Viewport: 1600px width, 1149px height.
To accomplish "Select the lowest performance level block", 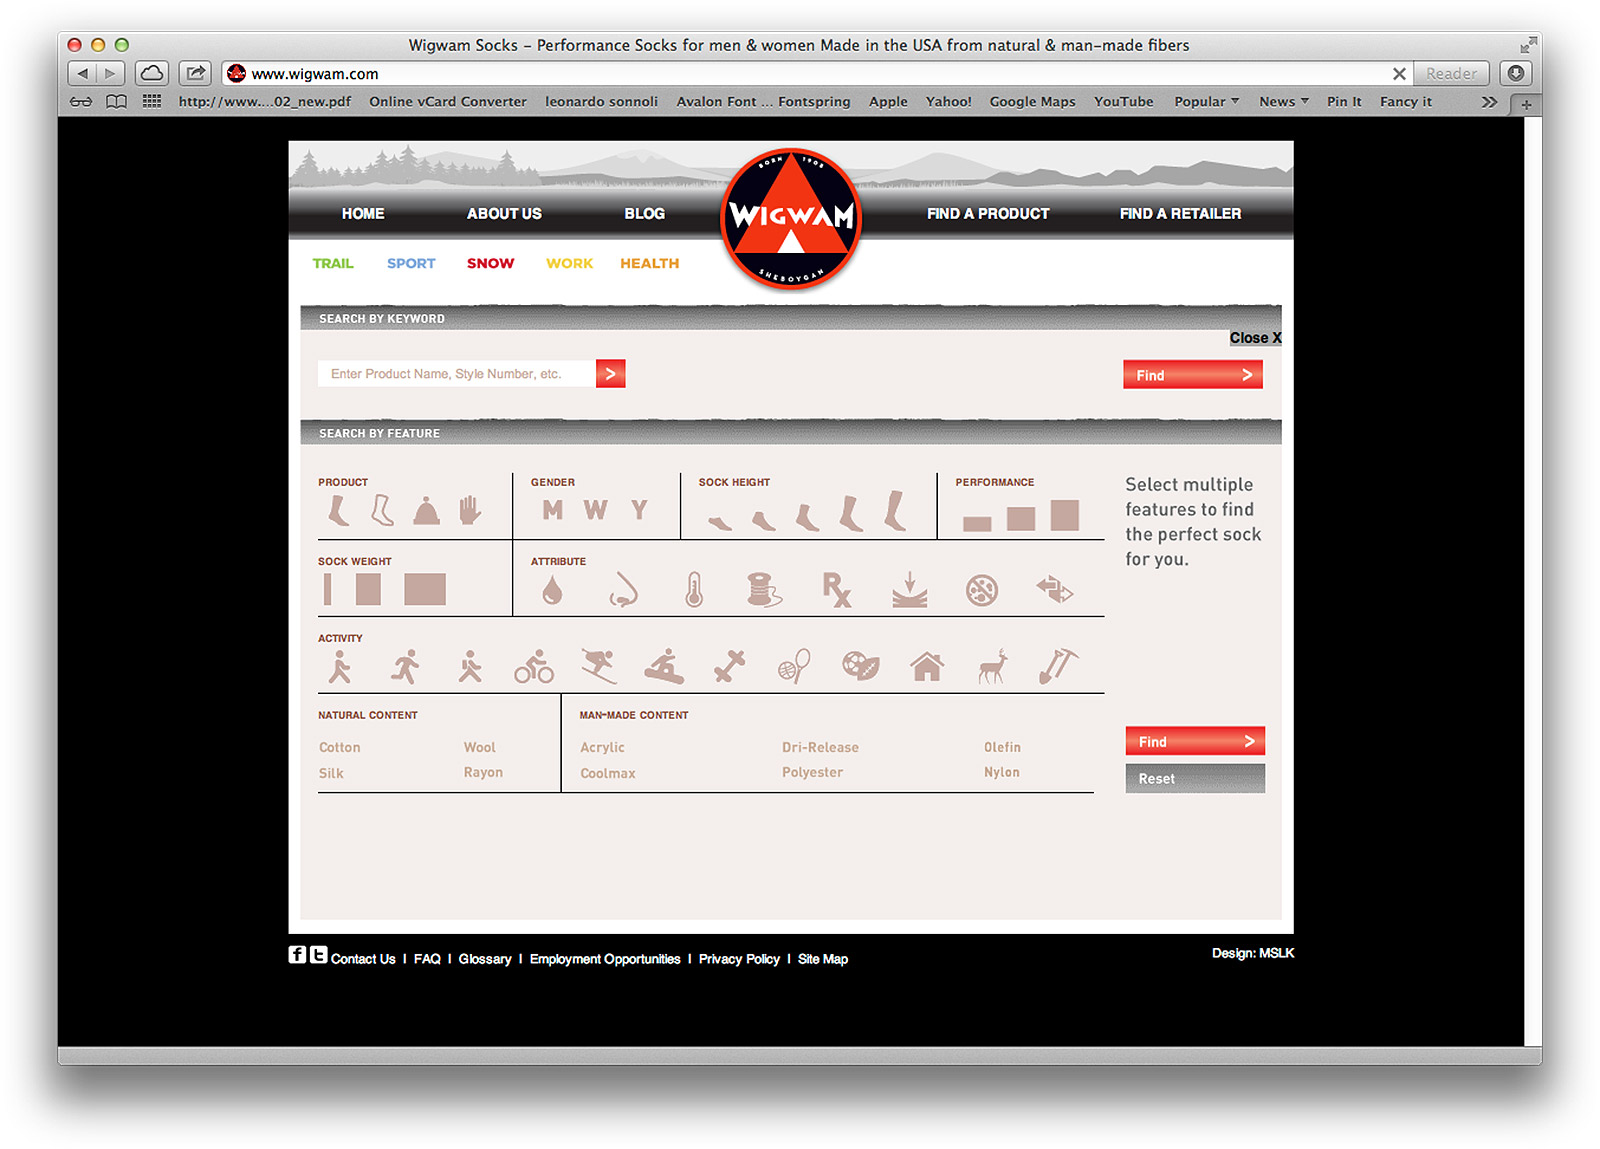I will [977, 524].
